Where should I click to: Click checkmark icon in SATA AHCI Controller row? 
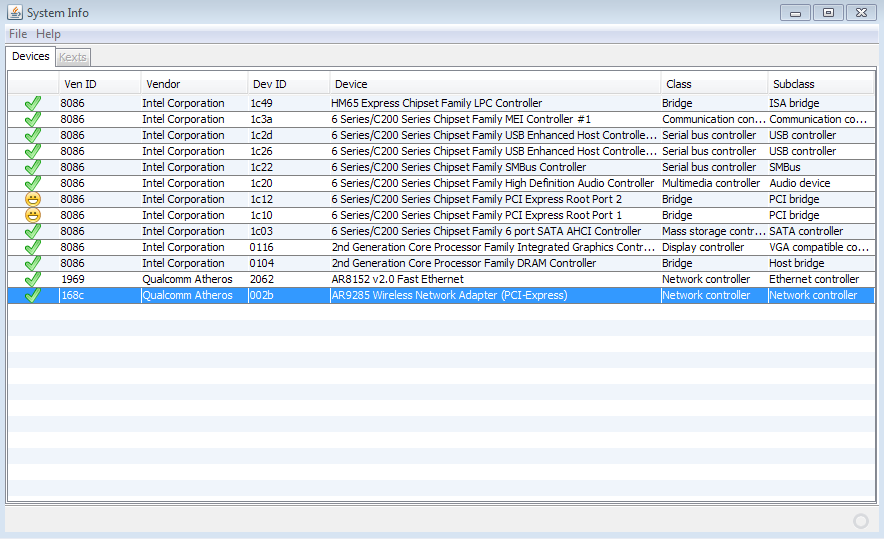click(33, 231)
